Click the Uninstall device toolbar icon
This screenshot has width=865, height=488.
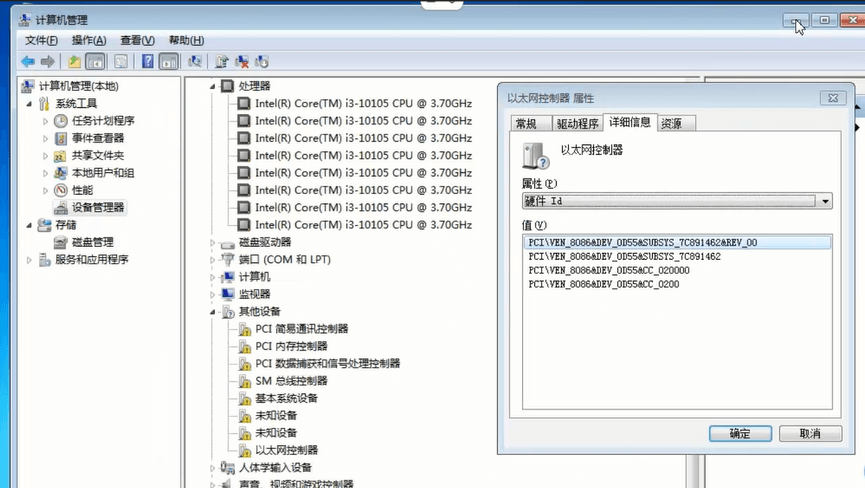tap(242, 62)
